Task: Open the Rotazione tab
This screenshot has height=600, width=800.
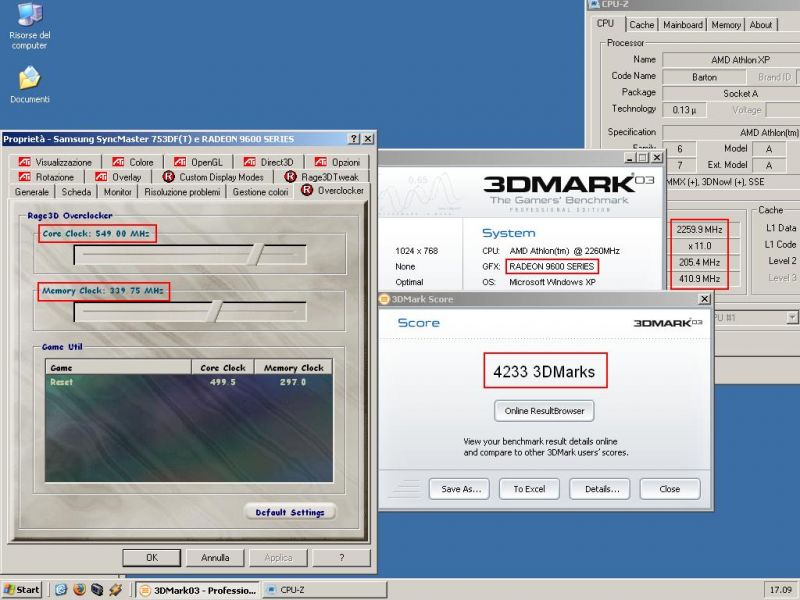Action: pos(46,177)
